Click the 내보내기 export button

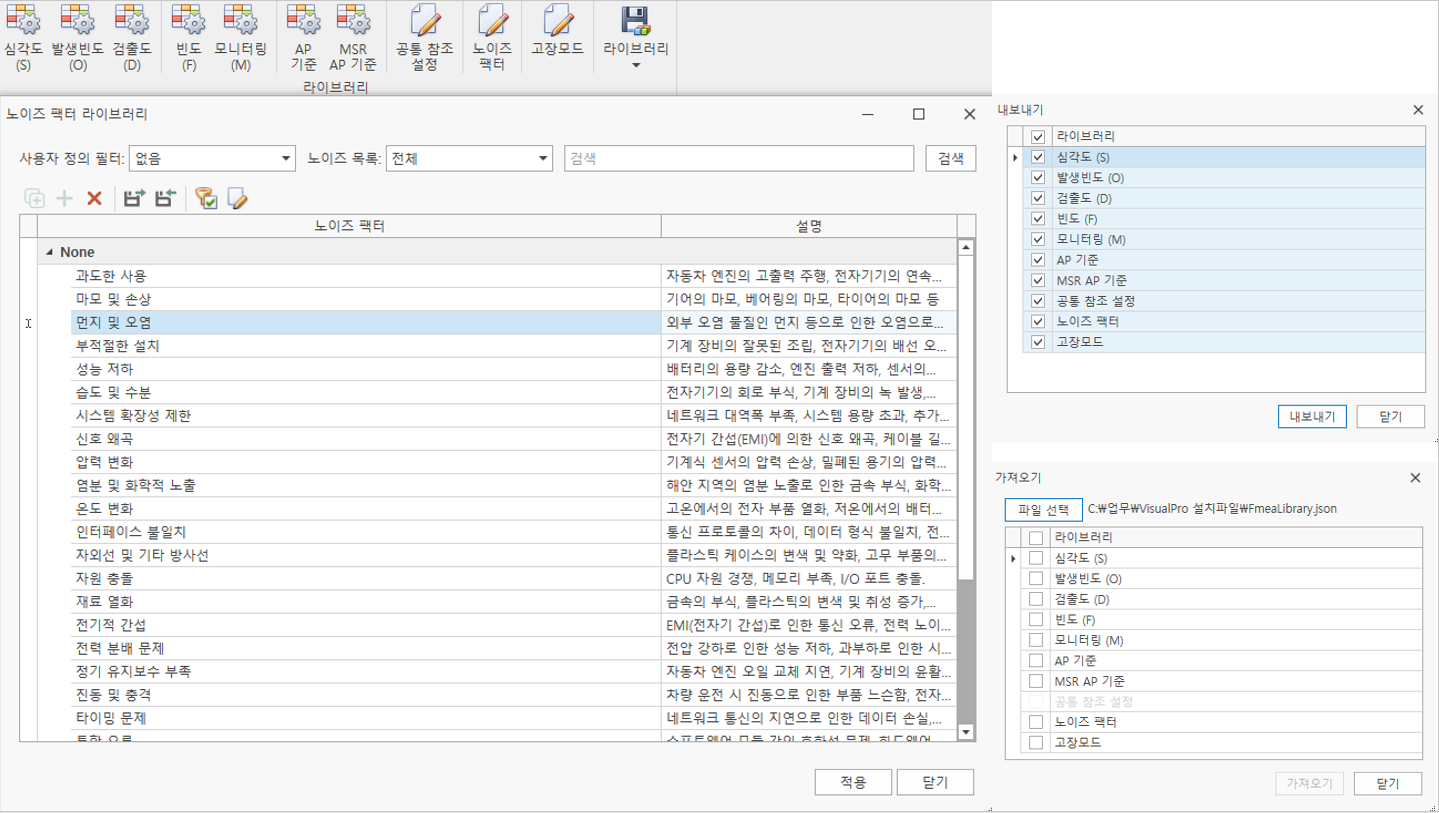(1313, 416)
